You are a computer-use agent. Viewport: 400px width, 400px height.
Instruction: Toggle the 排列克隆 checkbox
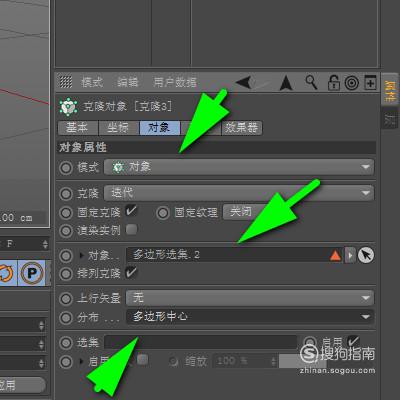pyautogui.click(x=131, y=272)
